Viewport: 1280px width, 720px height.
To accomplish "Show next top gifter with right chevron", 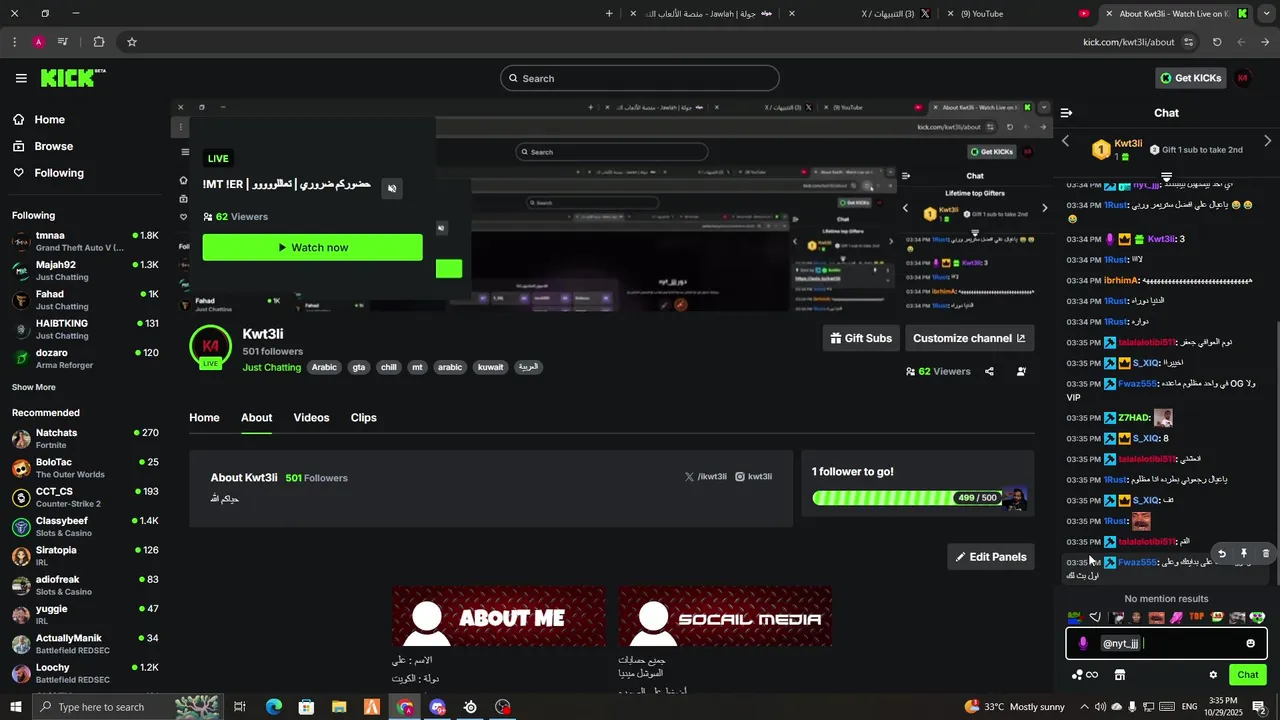I will 1268,141.
